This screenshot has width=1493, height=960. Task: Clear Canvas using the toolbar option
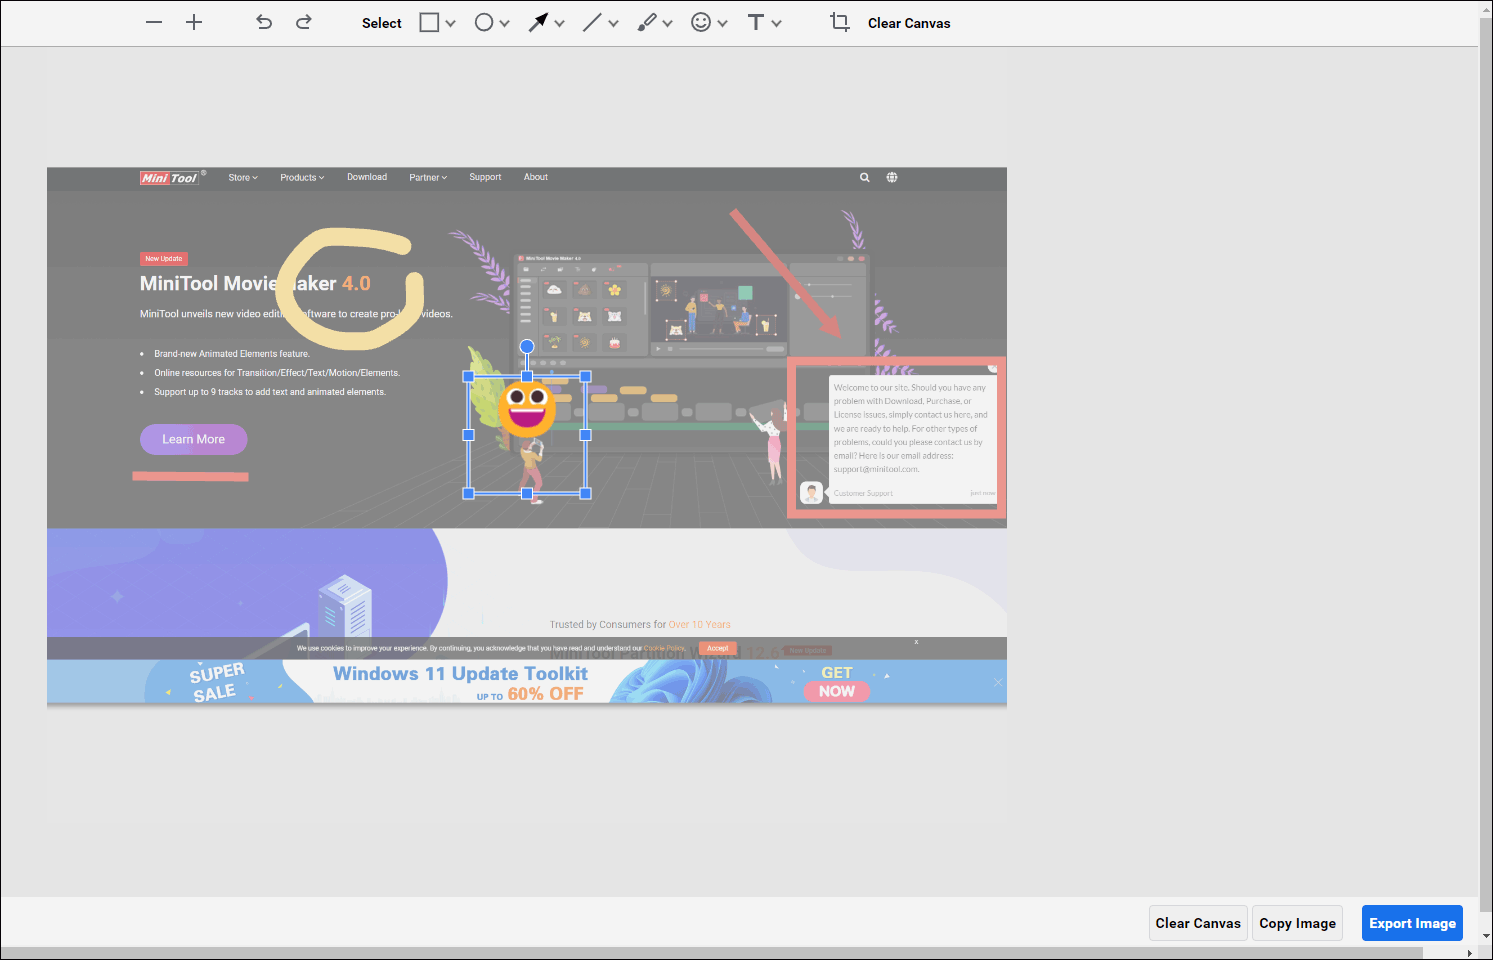[x=908, y=22]
